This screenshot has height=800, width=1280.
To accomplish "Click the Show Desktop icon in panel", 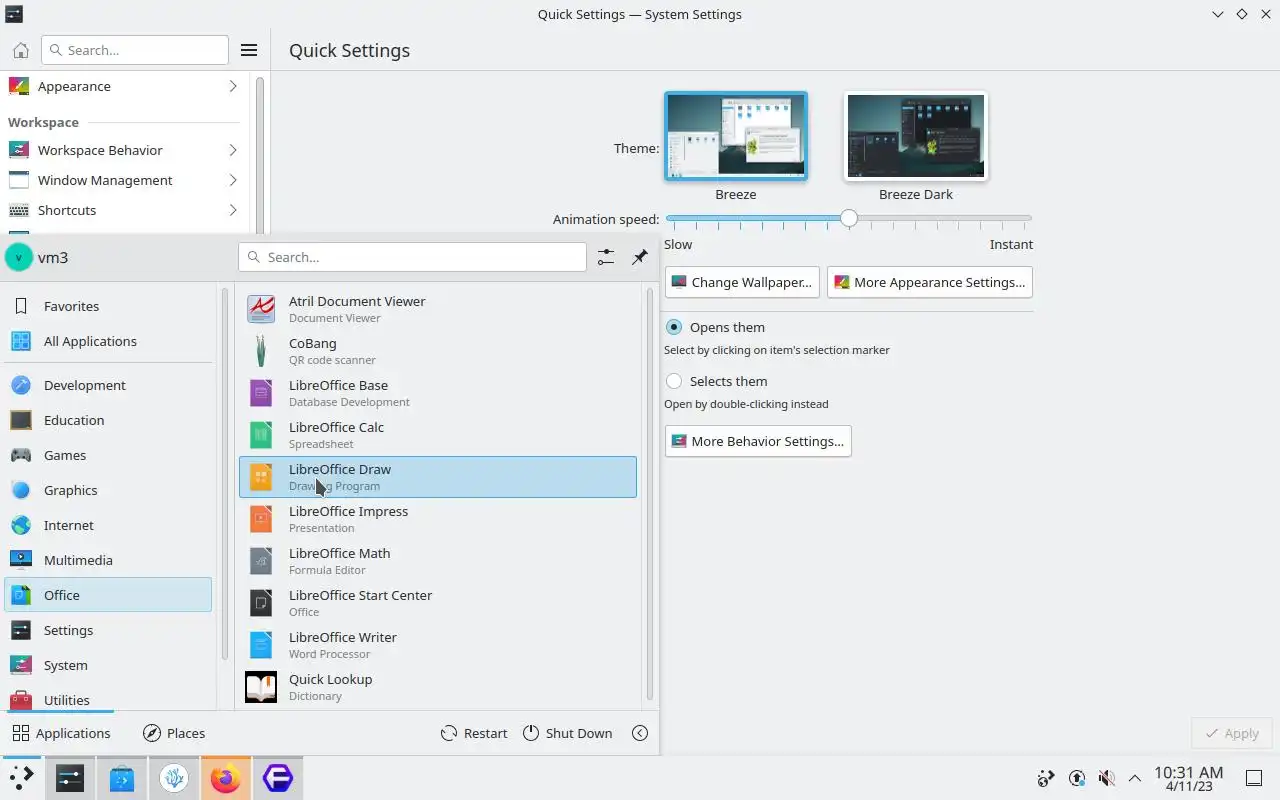I will coord(1254,778).
